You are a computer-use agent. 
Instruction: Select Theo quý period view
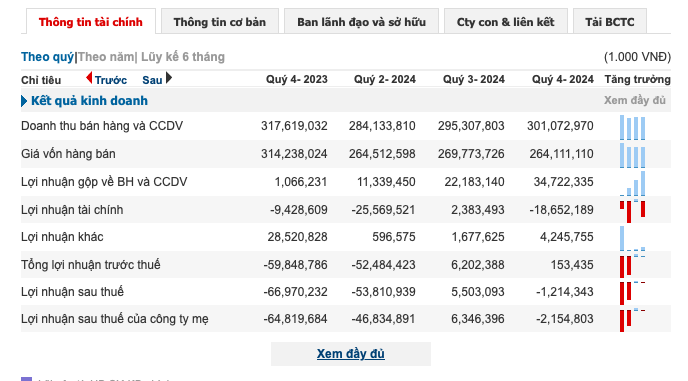[x=47, y=57]
